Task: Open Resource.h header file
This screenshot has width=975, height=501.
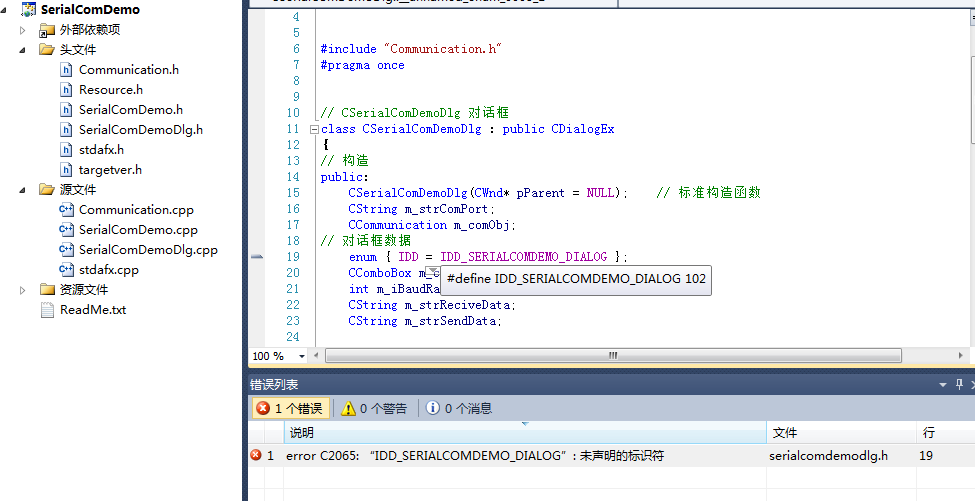Action: pos(111,90)
